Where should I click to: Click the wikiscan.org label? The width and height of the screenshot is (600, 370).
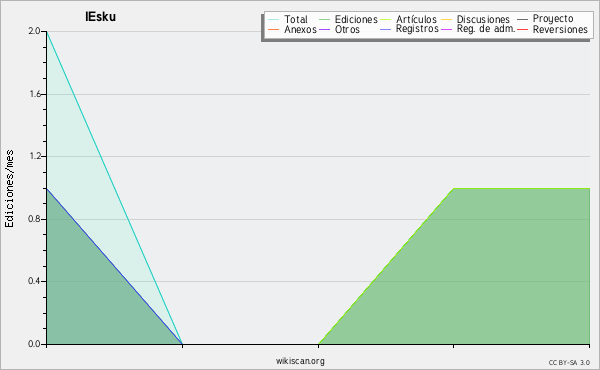tap(300, 361)
